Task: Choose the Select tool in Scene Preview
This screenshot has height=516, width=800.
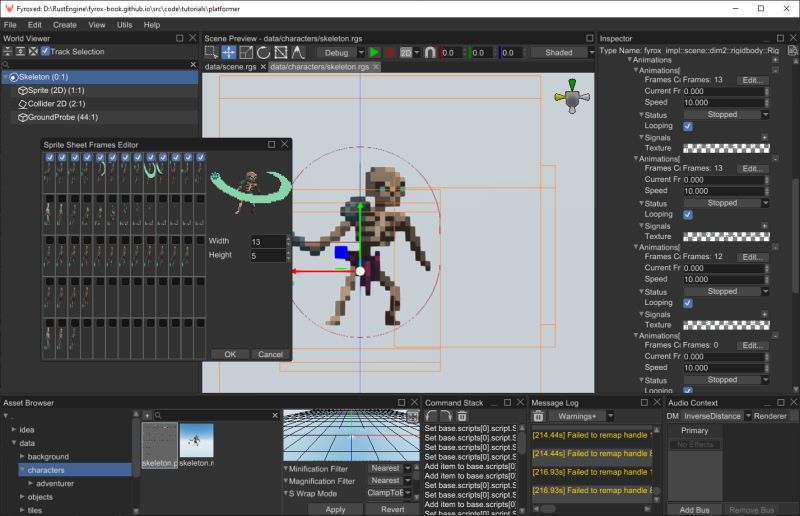Action: (x=211, y=52)
